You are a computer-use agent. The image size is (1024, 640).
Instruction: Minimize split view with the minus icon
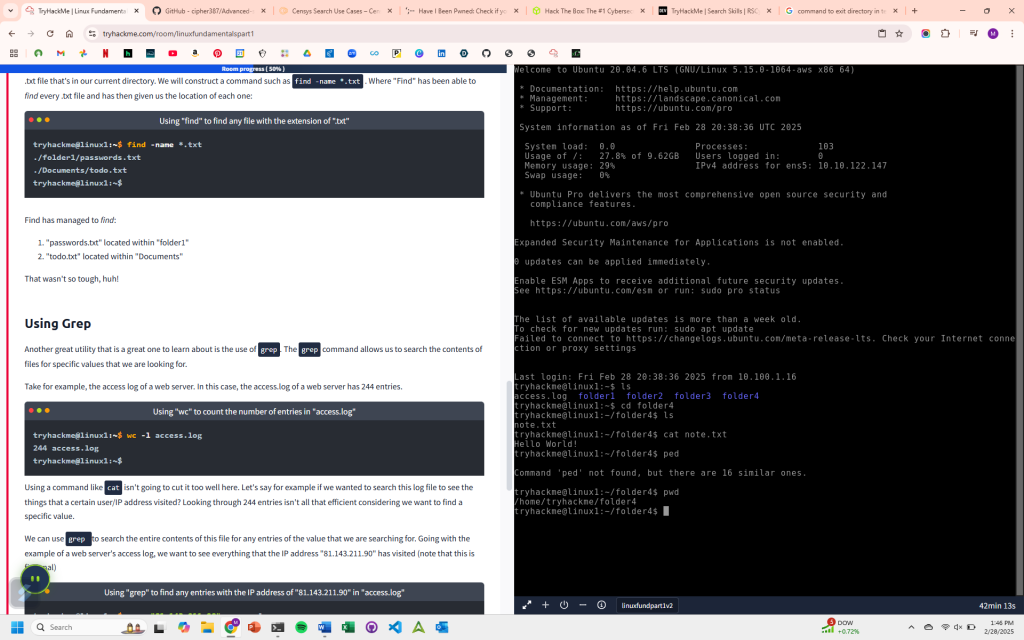coord(582,605)
